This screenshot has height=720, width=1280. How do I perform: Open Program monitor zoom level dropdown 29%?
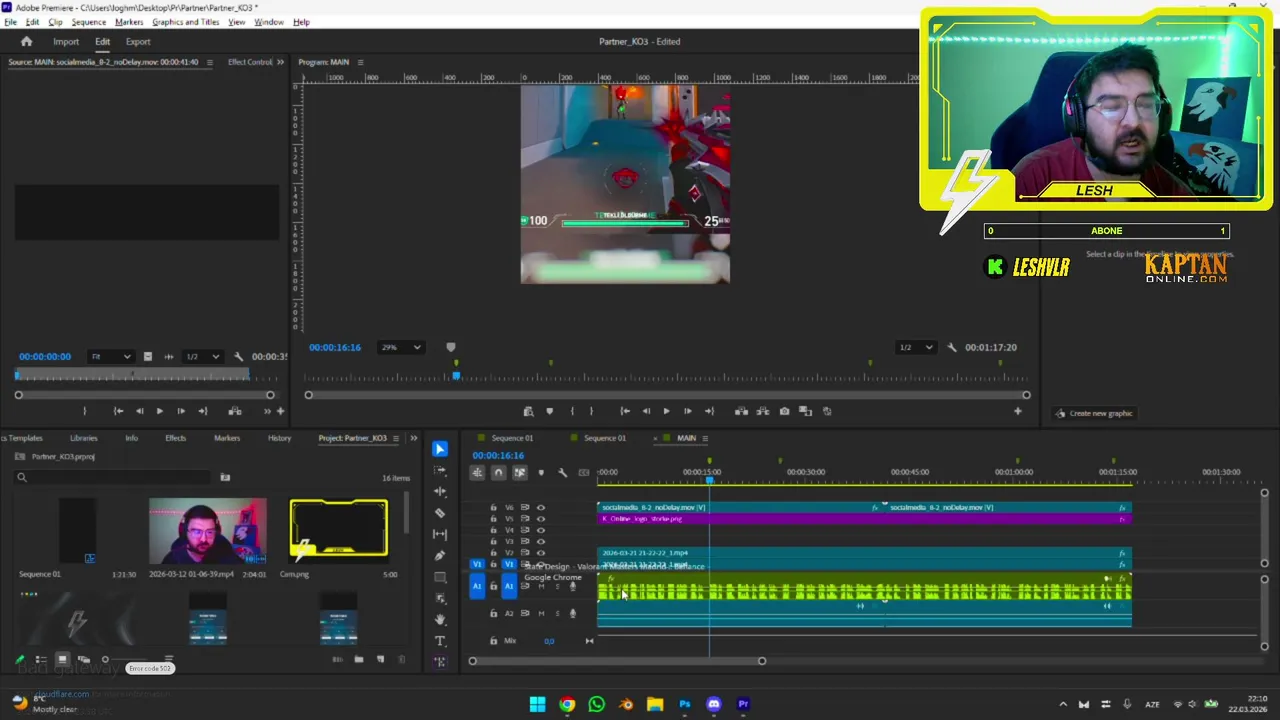point(401,347)
